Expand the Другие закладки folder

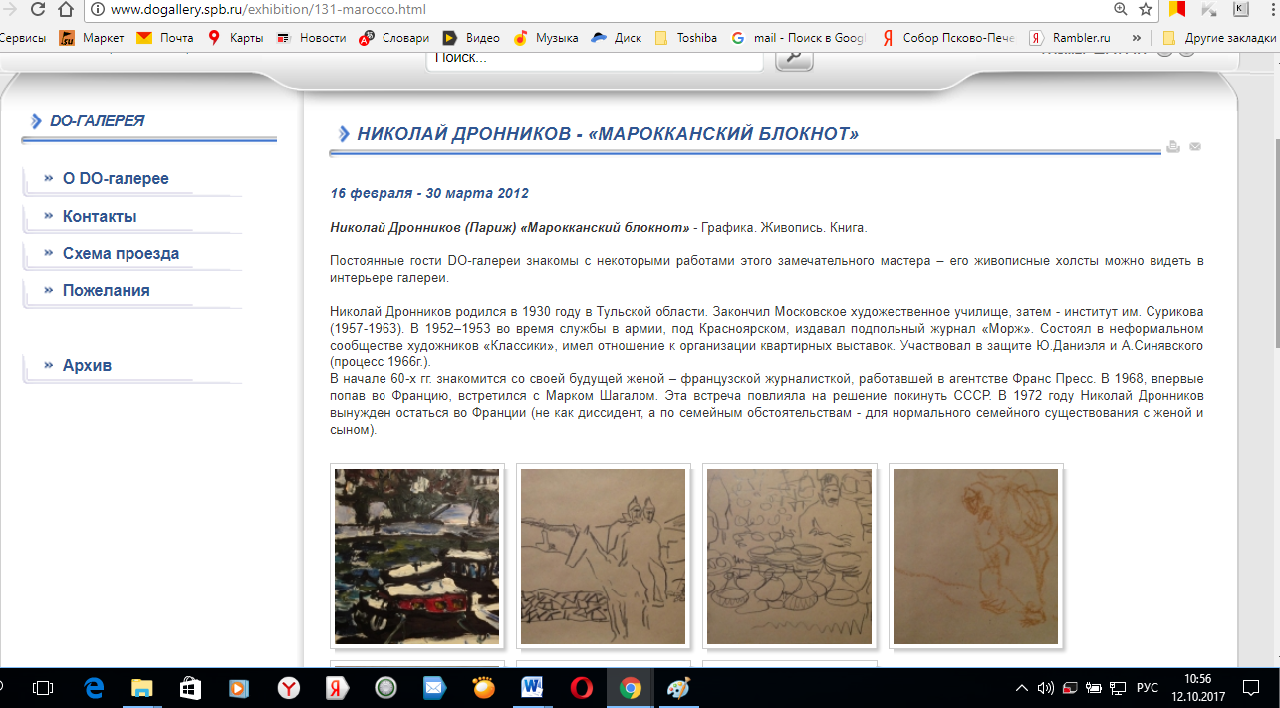1219,38
